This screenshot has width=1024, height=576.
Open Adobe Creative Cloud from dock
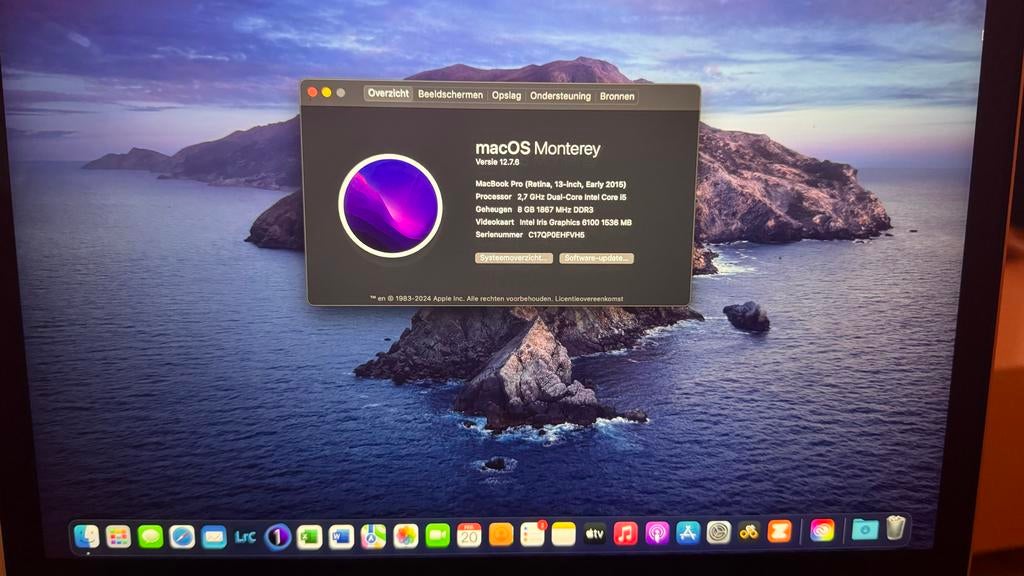[x=822, y=530]
